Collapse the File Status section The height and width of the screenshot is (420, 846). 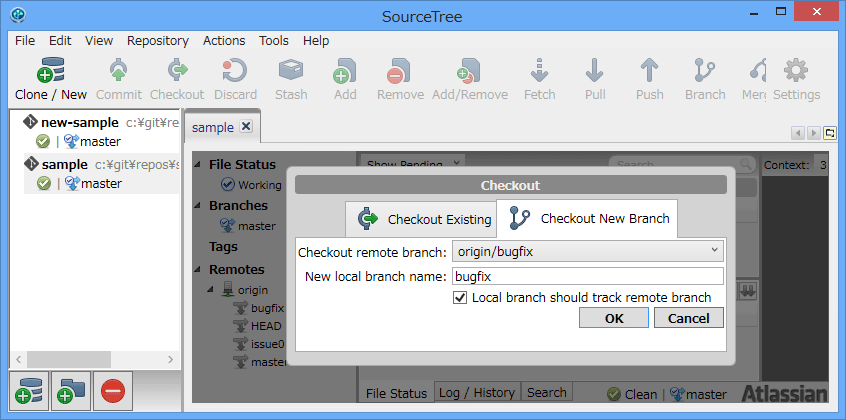coord(199,165)
